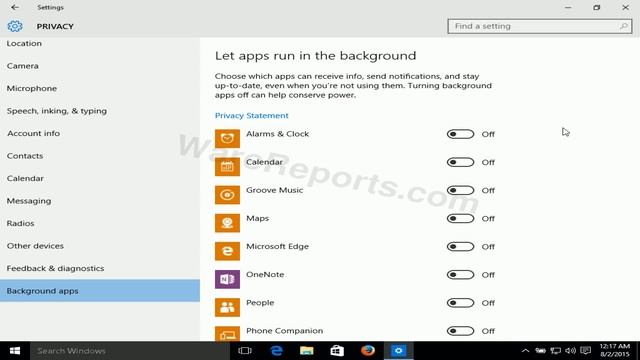Enable the People background switch

460,303
